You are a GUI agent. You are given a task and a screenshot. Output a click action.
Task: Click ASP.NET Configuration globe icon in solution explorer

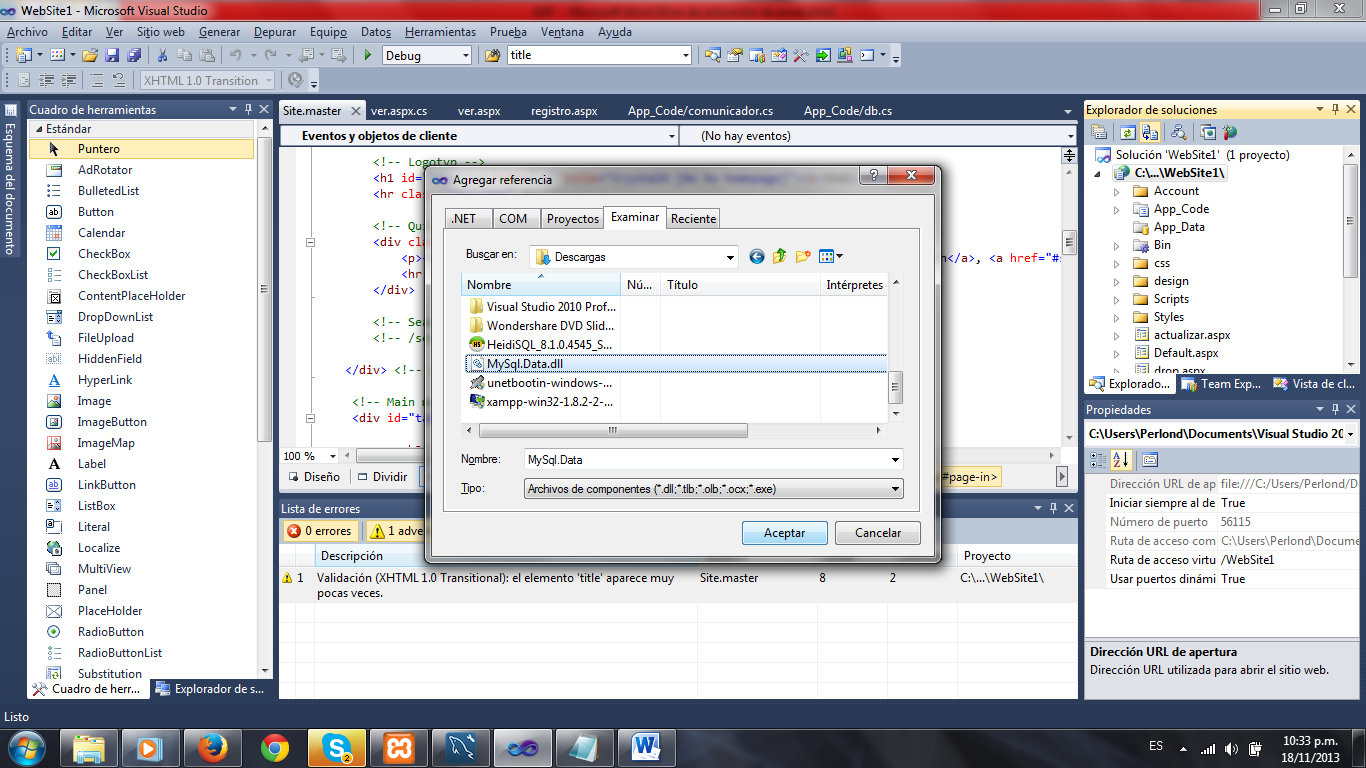click(x=1230, y=132)
